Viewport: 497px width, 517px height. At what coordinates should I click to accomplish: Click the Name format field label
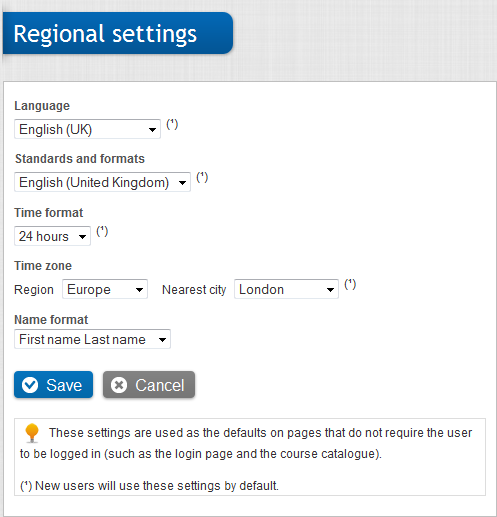point(51,320)
